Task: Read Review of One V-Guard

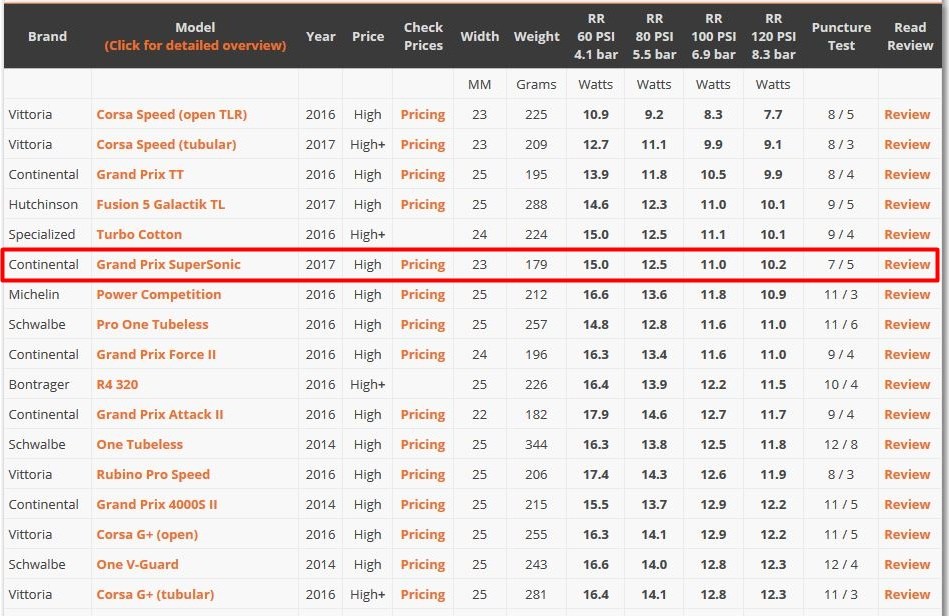Action: pos(907,565)
